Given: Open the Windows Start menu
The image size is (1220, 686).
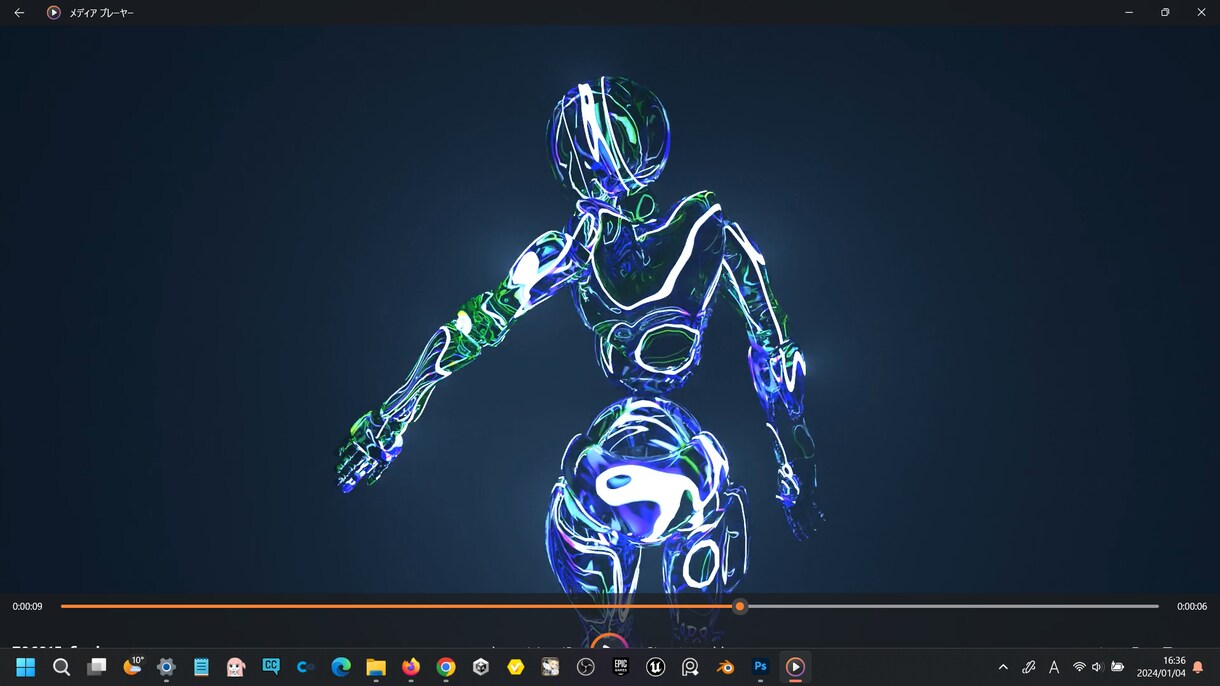Looking at the screenshot, I should 25,667.
